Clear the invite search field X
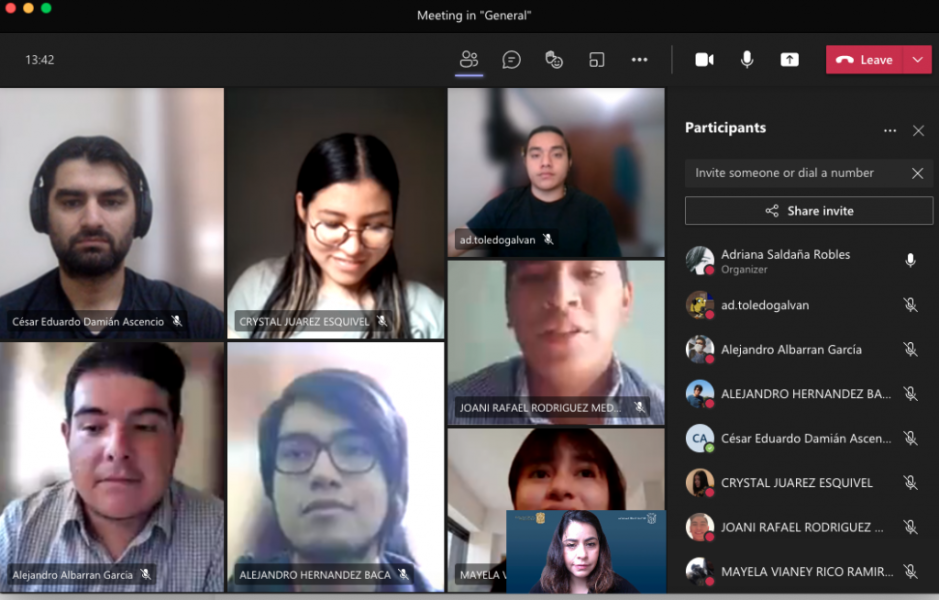The height and width of the screenshot is (600, 939). (917, 173)
